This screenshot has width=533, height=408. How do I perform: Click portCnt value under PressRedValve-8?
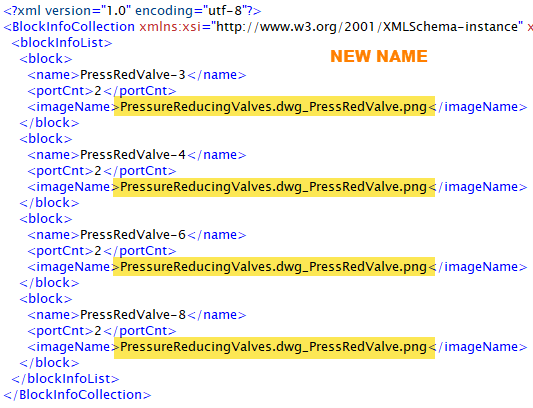click(98, 331)
